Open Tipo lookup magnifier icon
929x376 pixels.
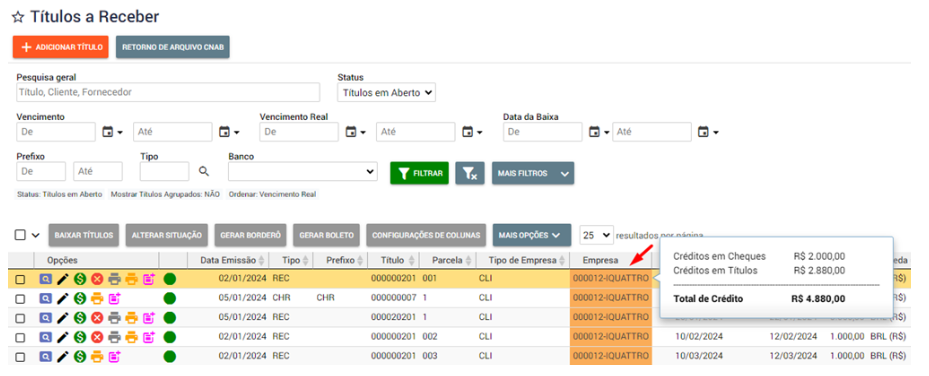point(204,172)
